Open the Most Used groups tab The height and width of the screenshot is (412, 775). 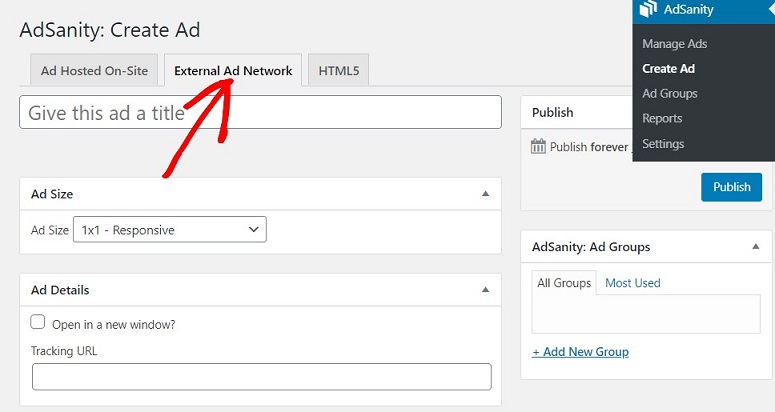(633, 283)
